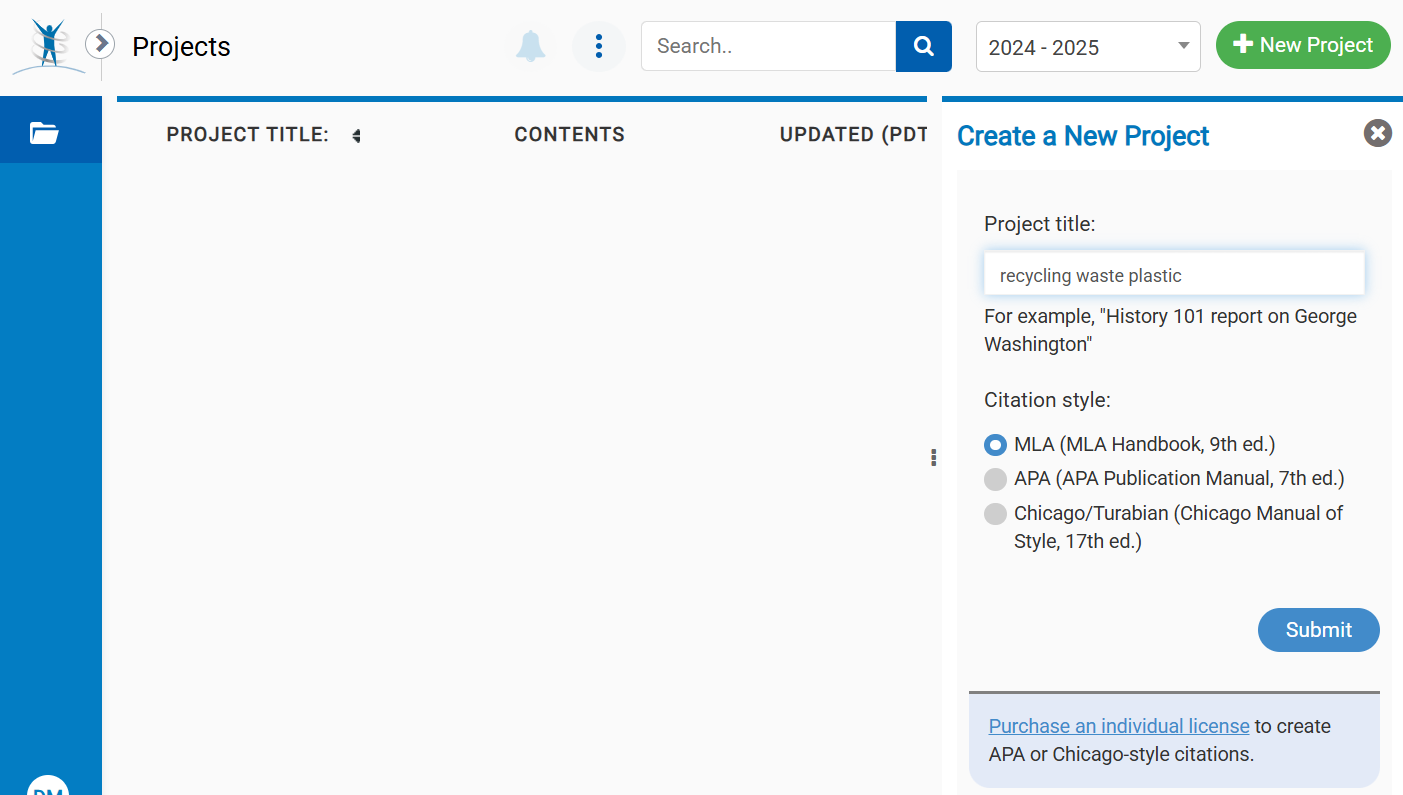Screen dimensions: 1403x795
Task: Click the Contents column header
Action: (569, 135)
